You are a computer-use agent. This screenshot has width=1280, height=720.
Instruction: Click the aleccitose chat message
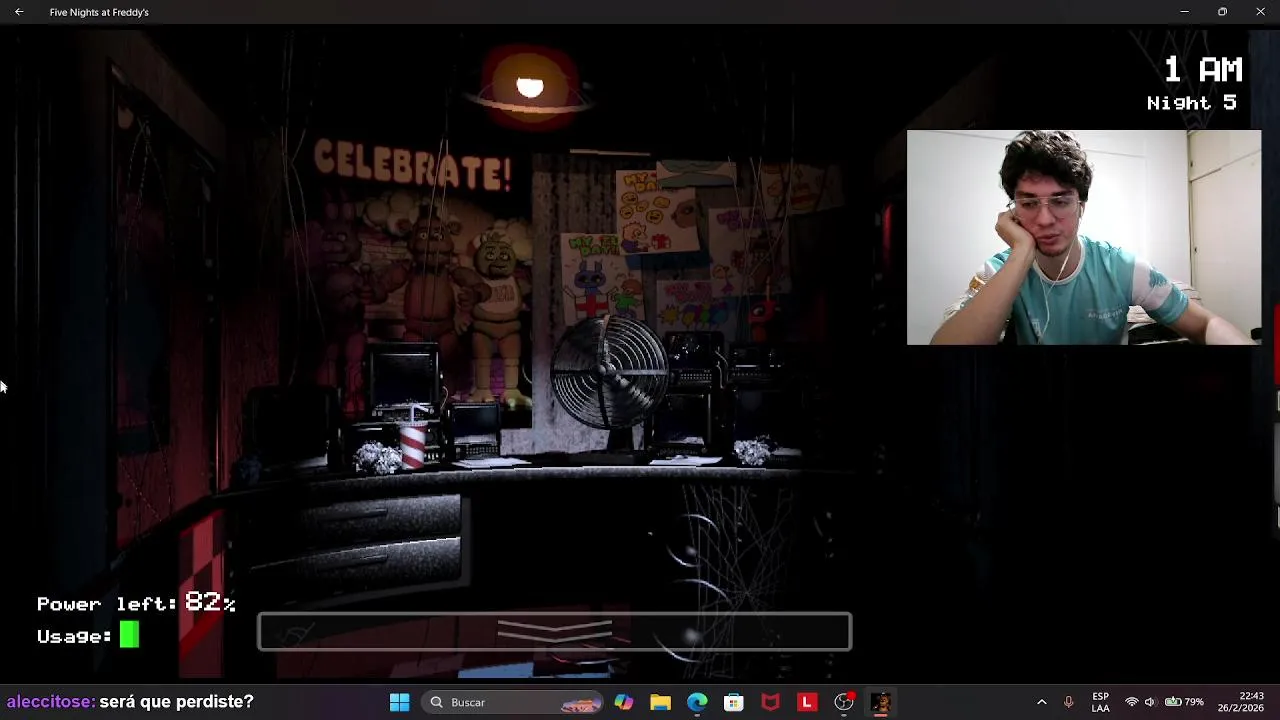[x=130, y=702]
